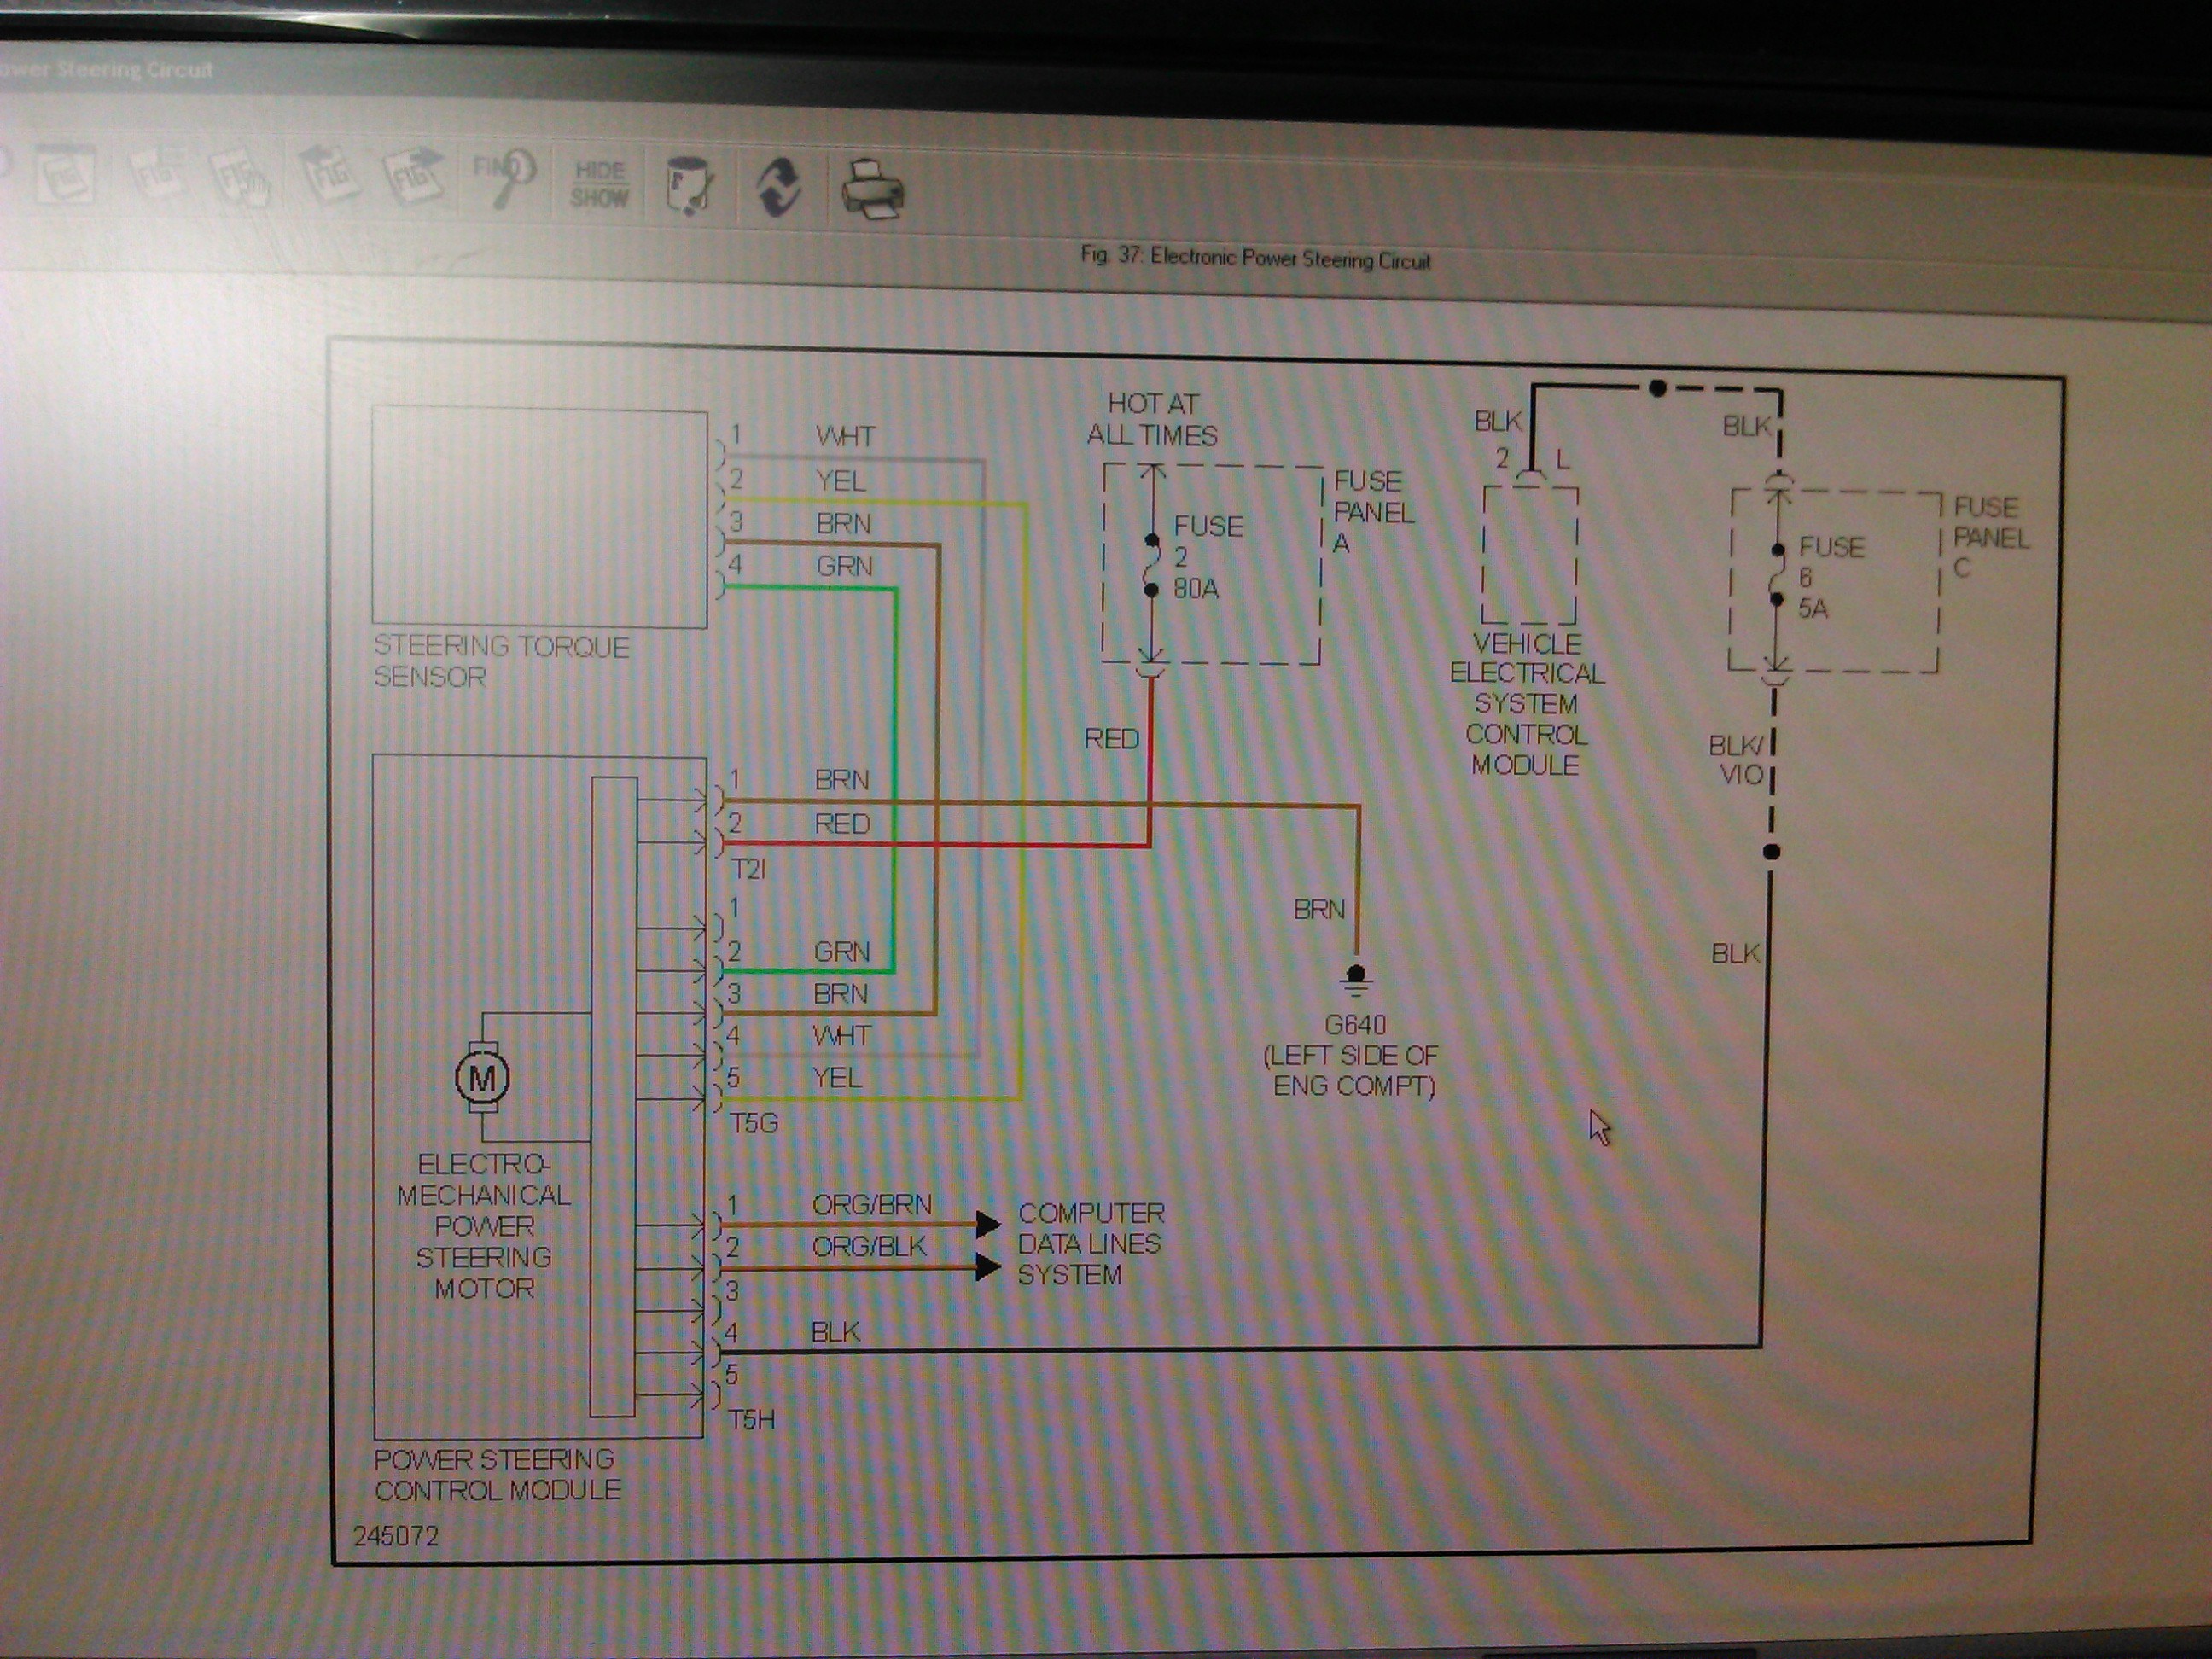Click torque sensor pin 1 WHT label

pos(845,436)
